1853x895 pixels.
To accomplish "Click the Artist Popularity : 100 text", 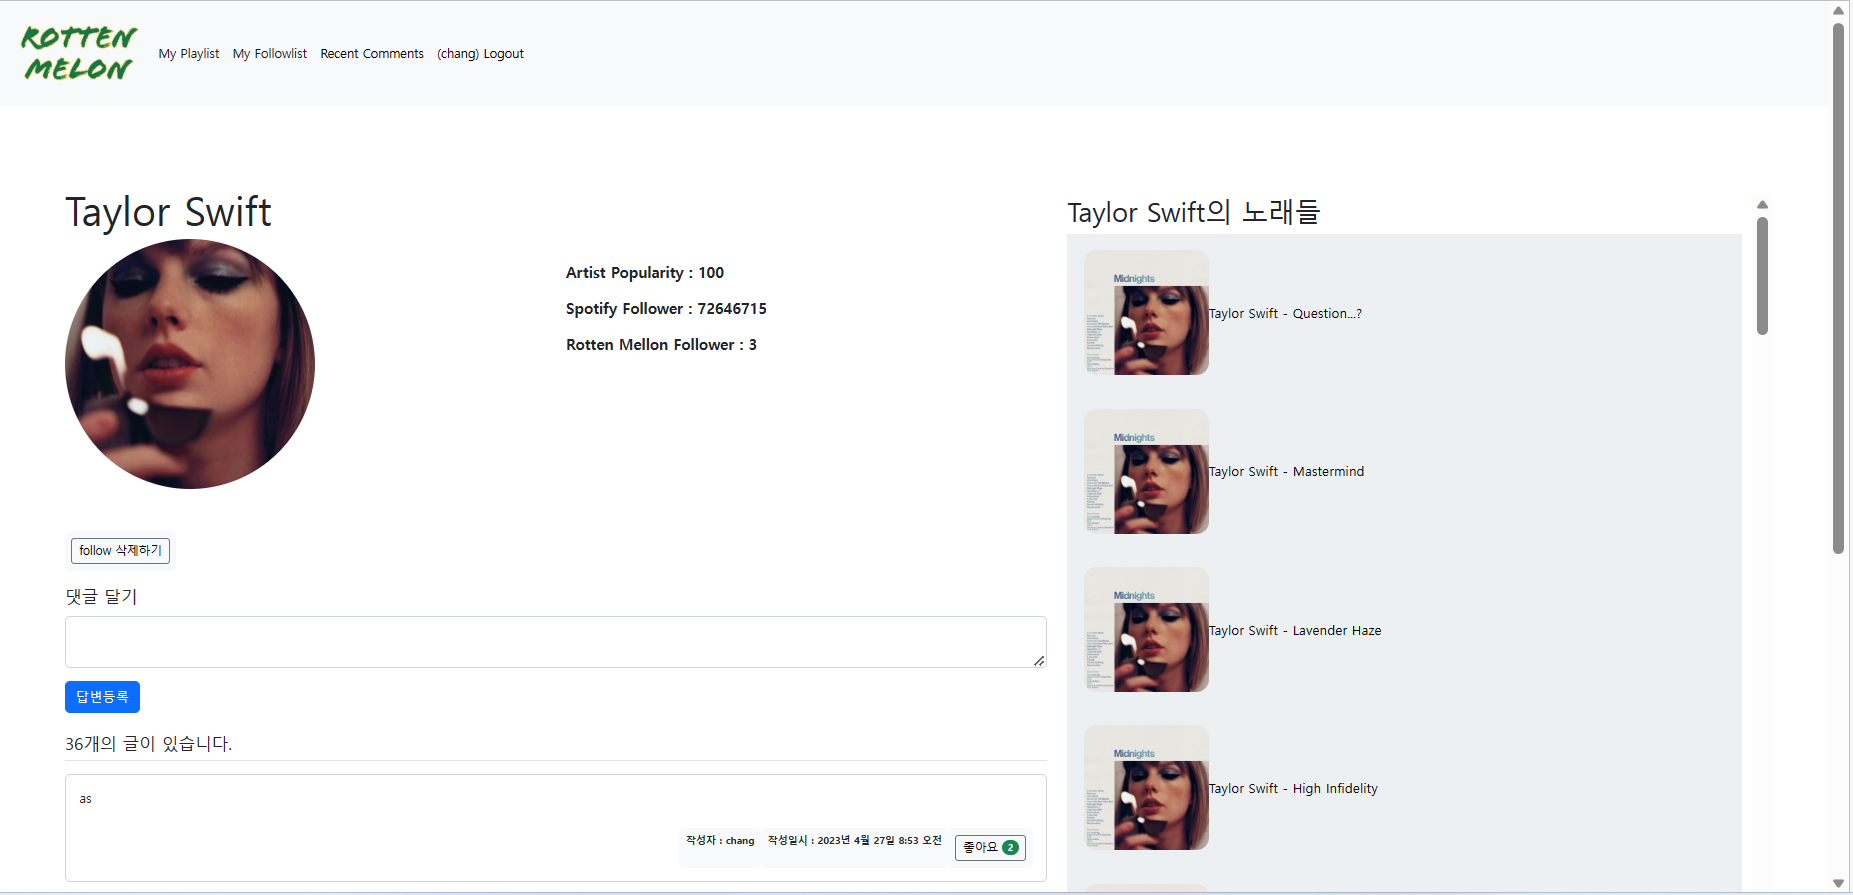I will pos(645,273).
